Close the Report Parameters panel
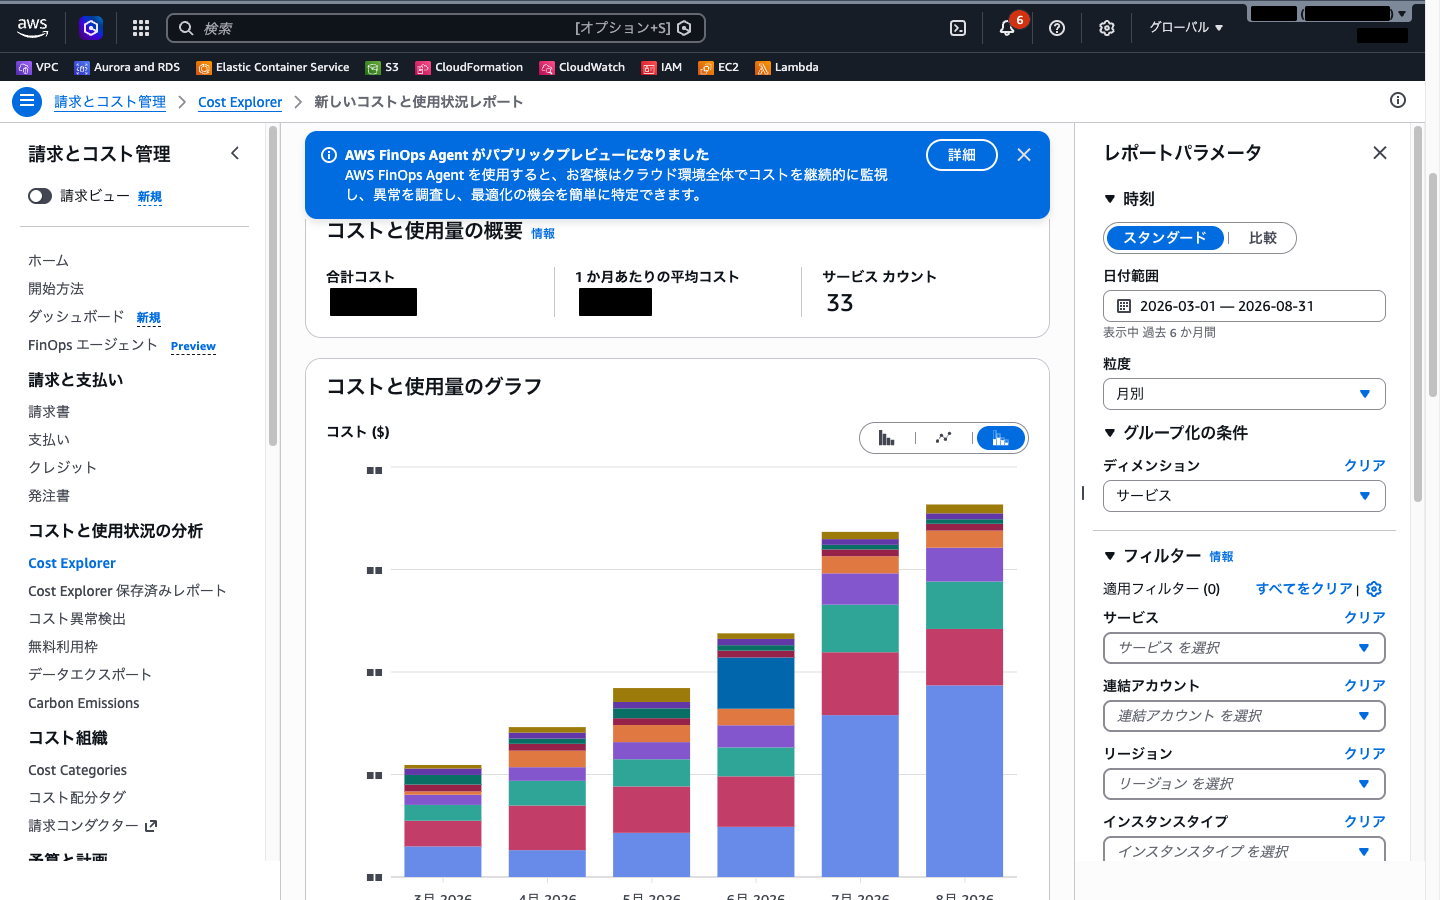The image size is (1440, 900). 1380,153
